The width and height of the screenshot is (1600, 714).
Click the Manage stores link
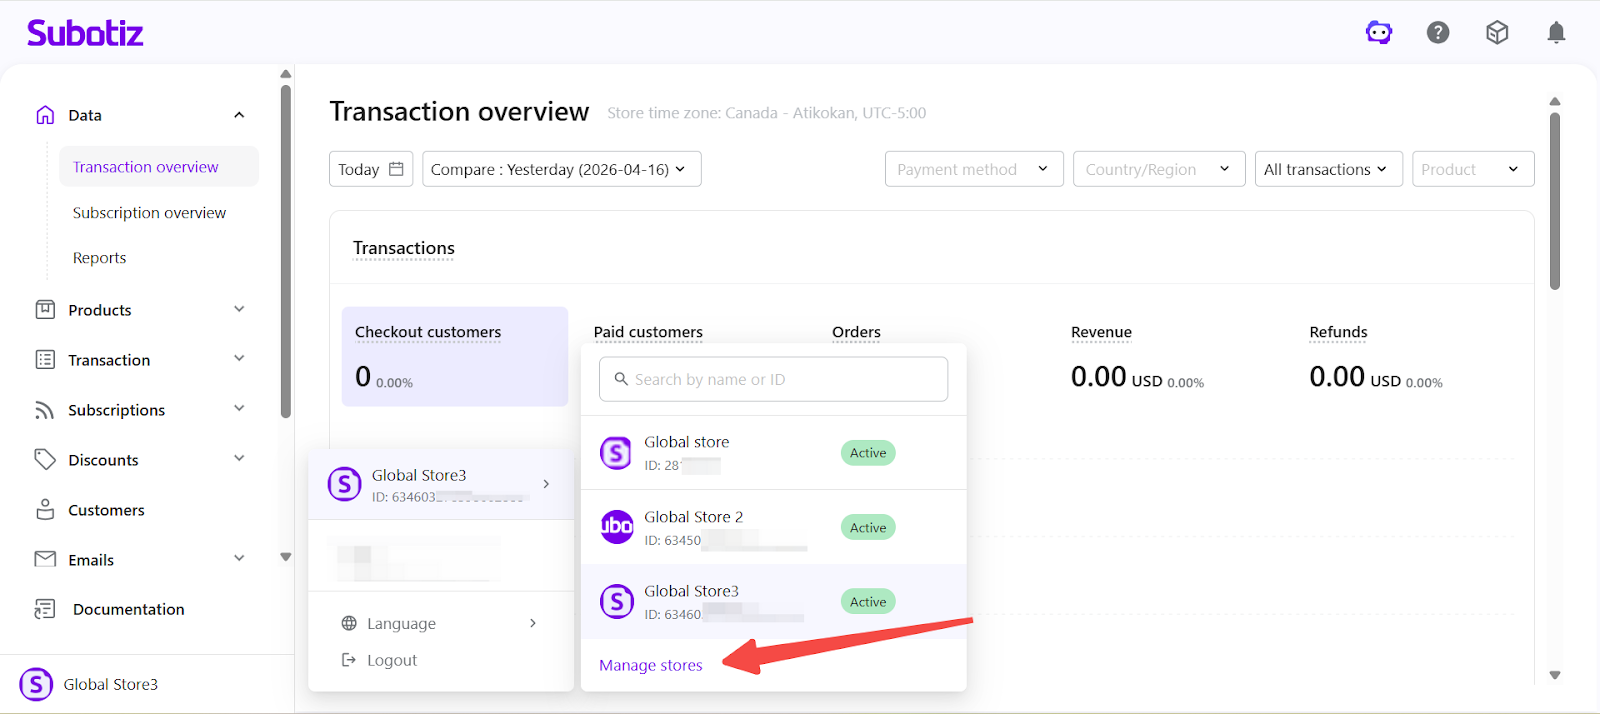[651, 665]
